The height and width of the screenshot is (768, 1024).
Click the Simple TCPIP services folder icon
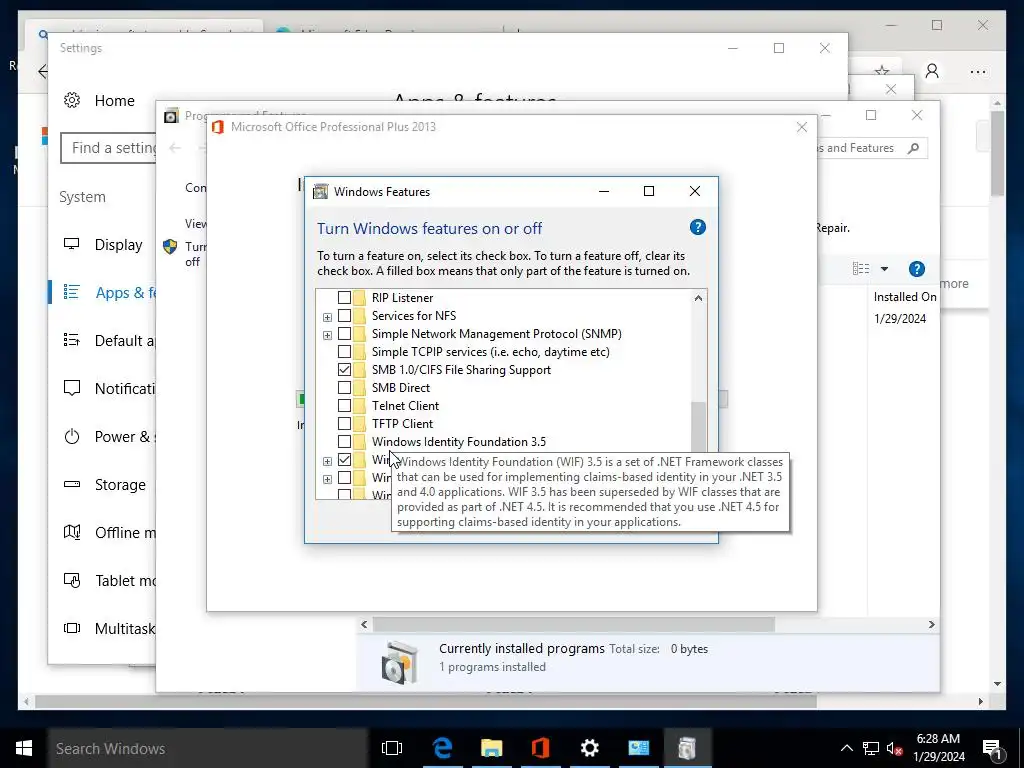tap(360, 352)
